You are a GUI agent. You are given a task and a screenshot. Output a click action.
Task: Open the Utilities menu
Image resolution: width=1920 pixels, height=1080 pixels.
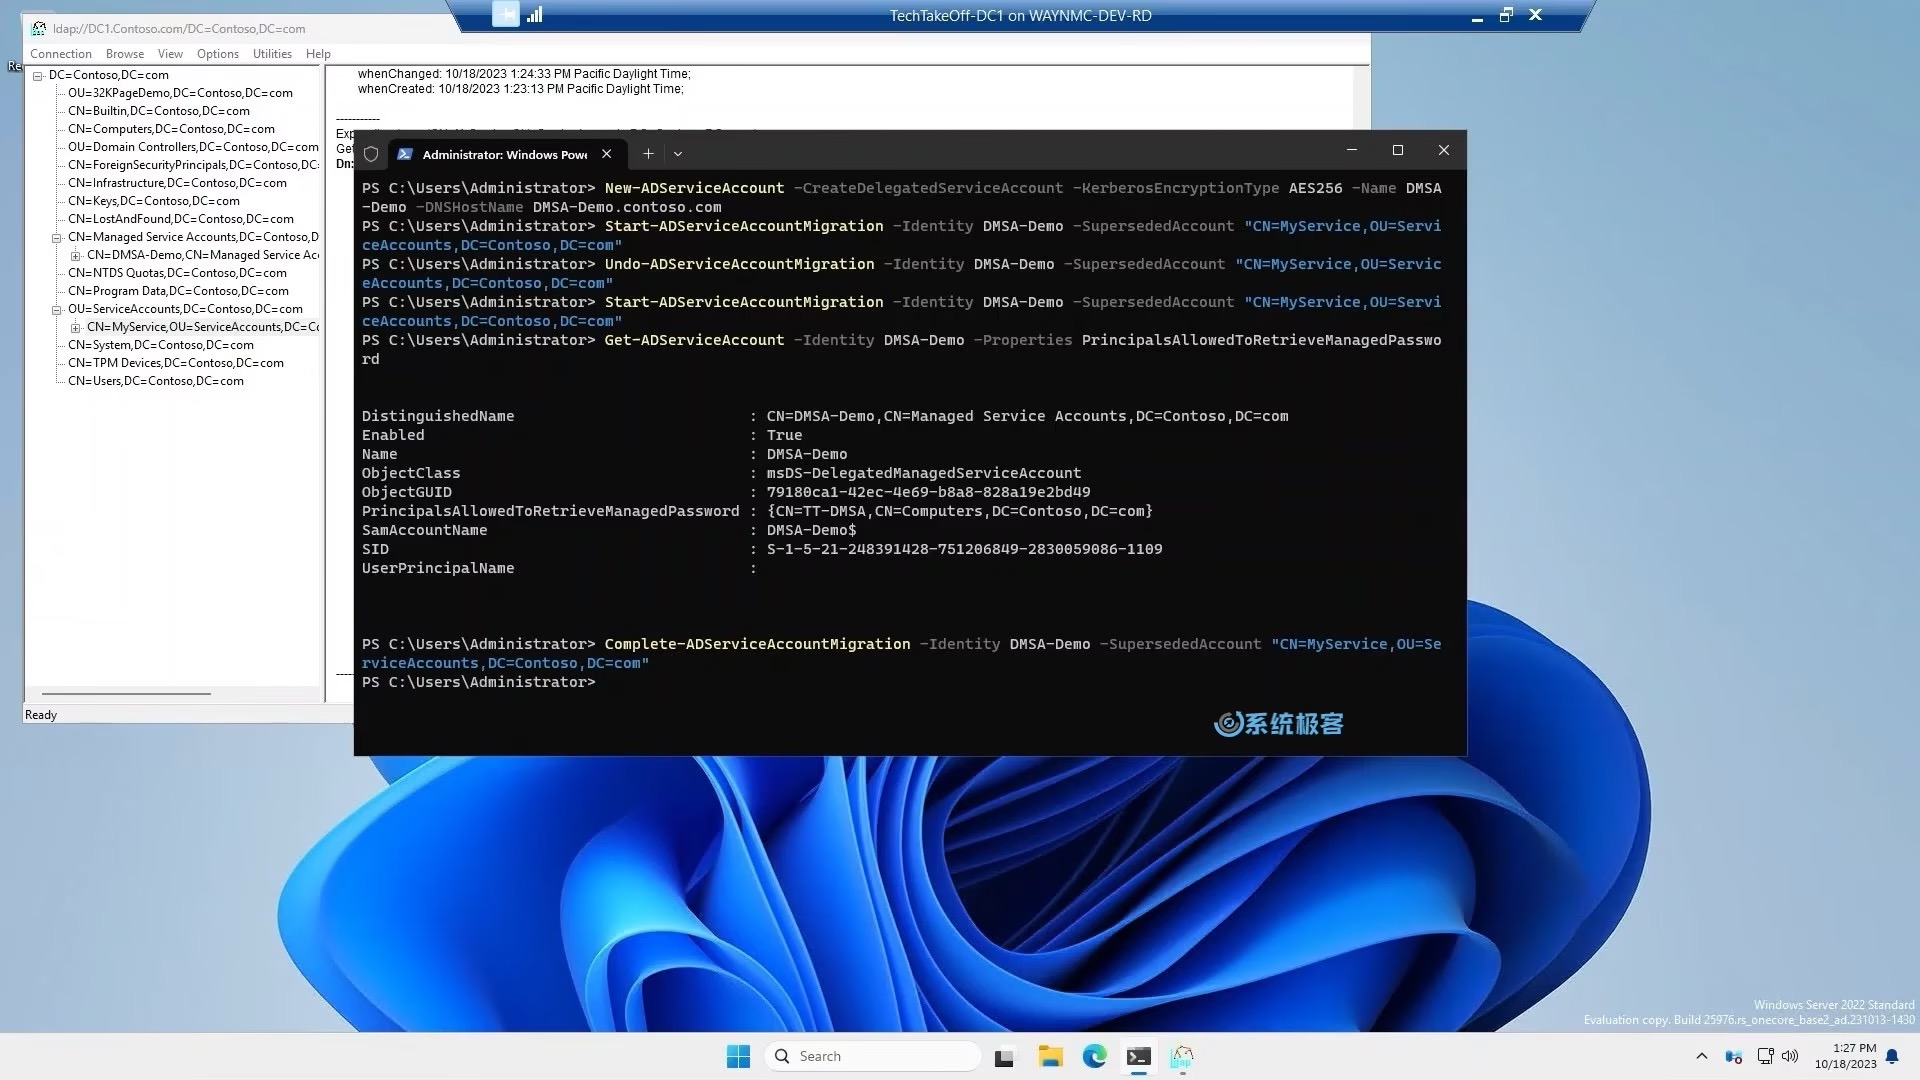272,53
